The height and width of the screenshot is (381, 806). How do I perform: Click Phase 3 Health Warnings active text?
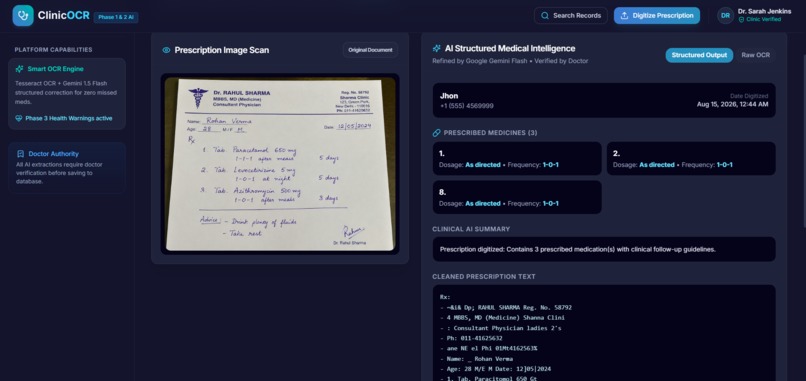68,118
